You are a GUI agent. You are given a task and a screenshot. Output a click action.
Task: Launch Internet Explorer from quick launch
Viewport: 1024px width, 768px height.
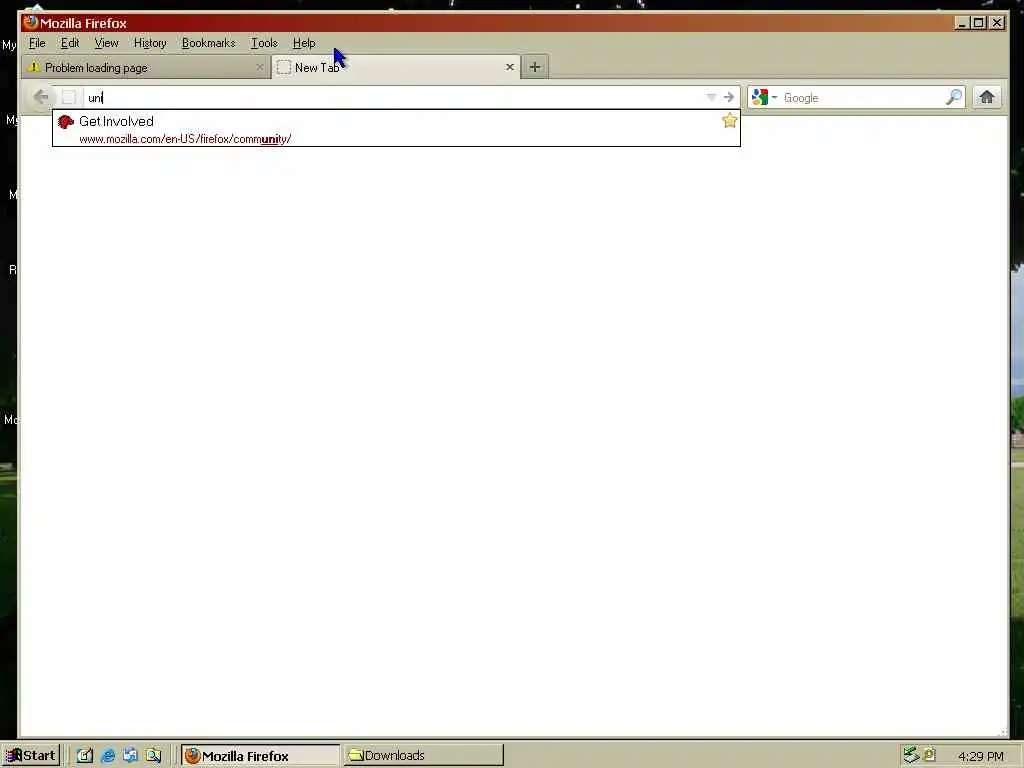108,756
